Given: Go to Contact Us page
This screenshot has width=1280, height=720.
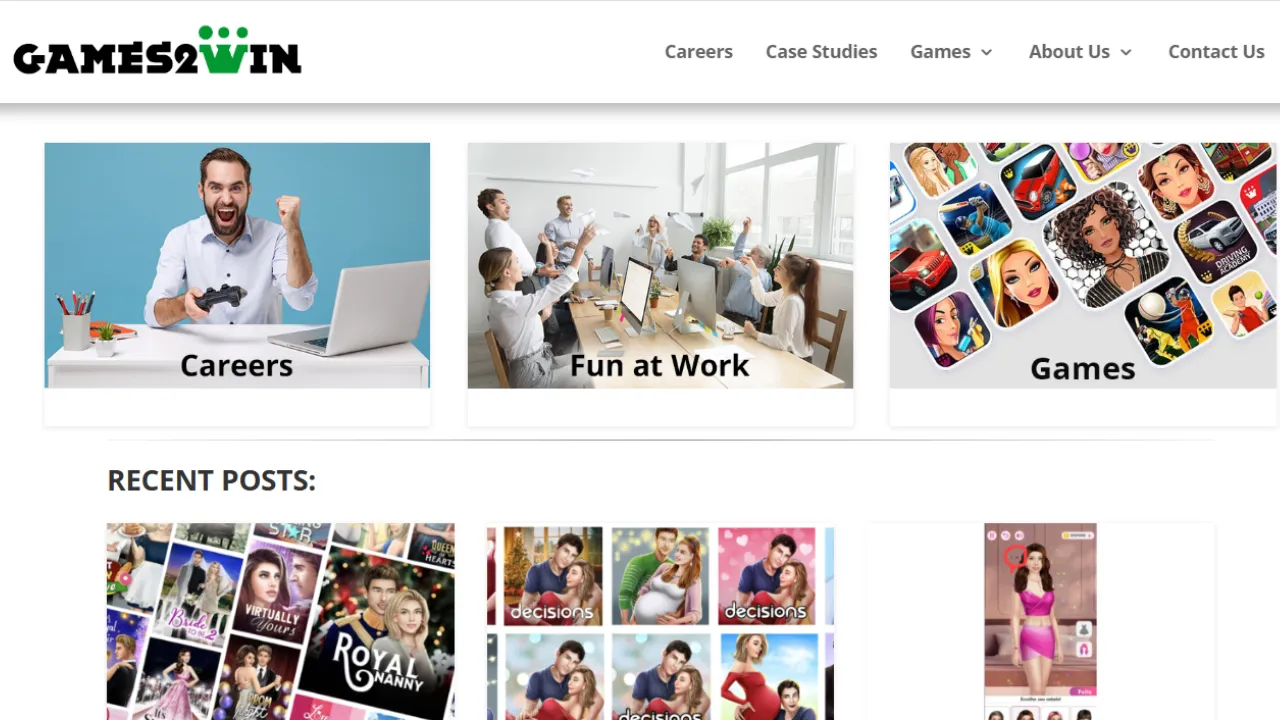Looking at the screenshot, I should [1216, 51].
